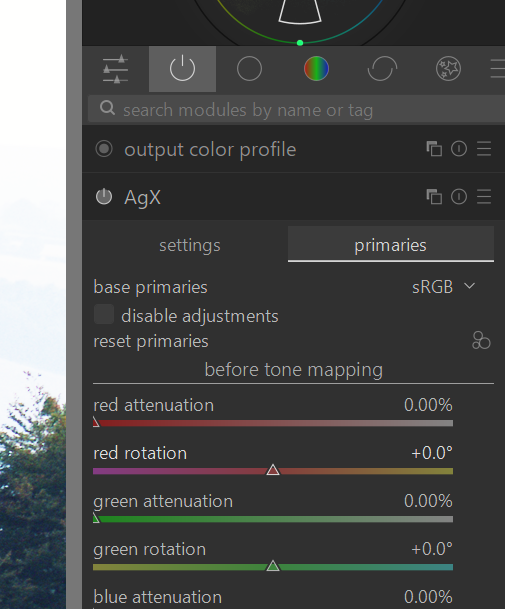505x609 pixels.
Task: Click the red rotation +0.0° value
Action: 432,453
